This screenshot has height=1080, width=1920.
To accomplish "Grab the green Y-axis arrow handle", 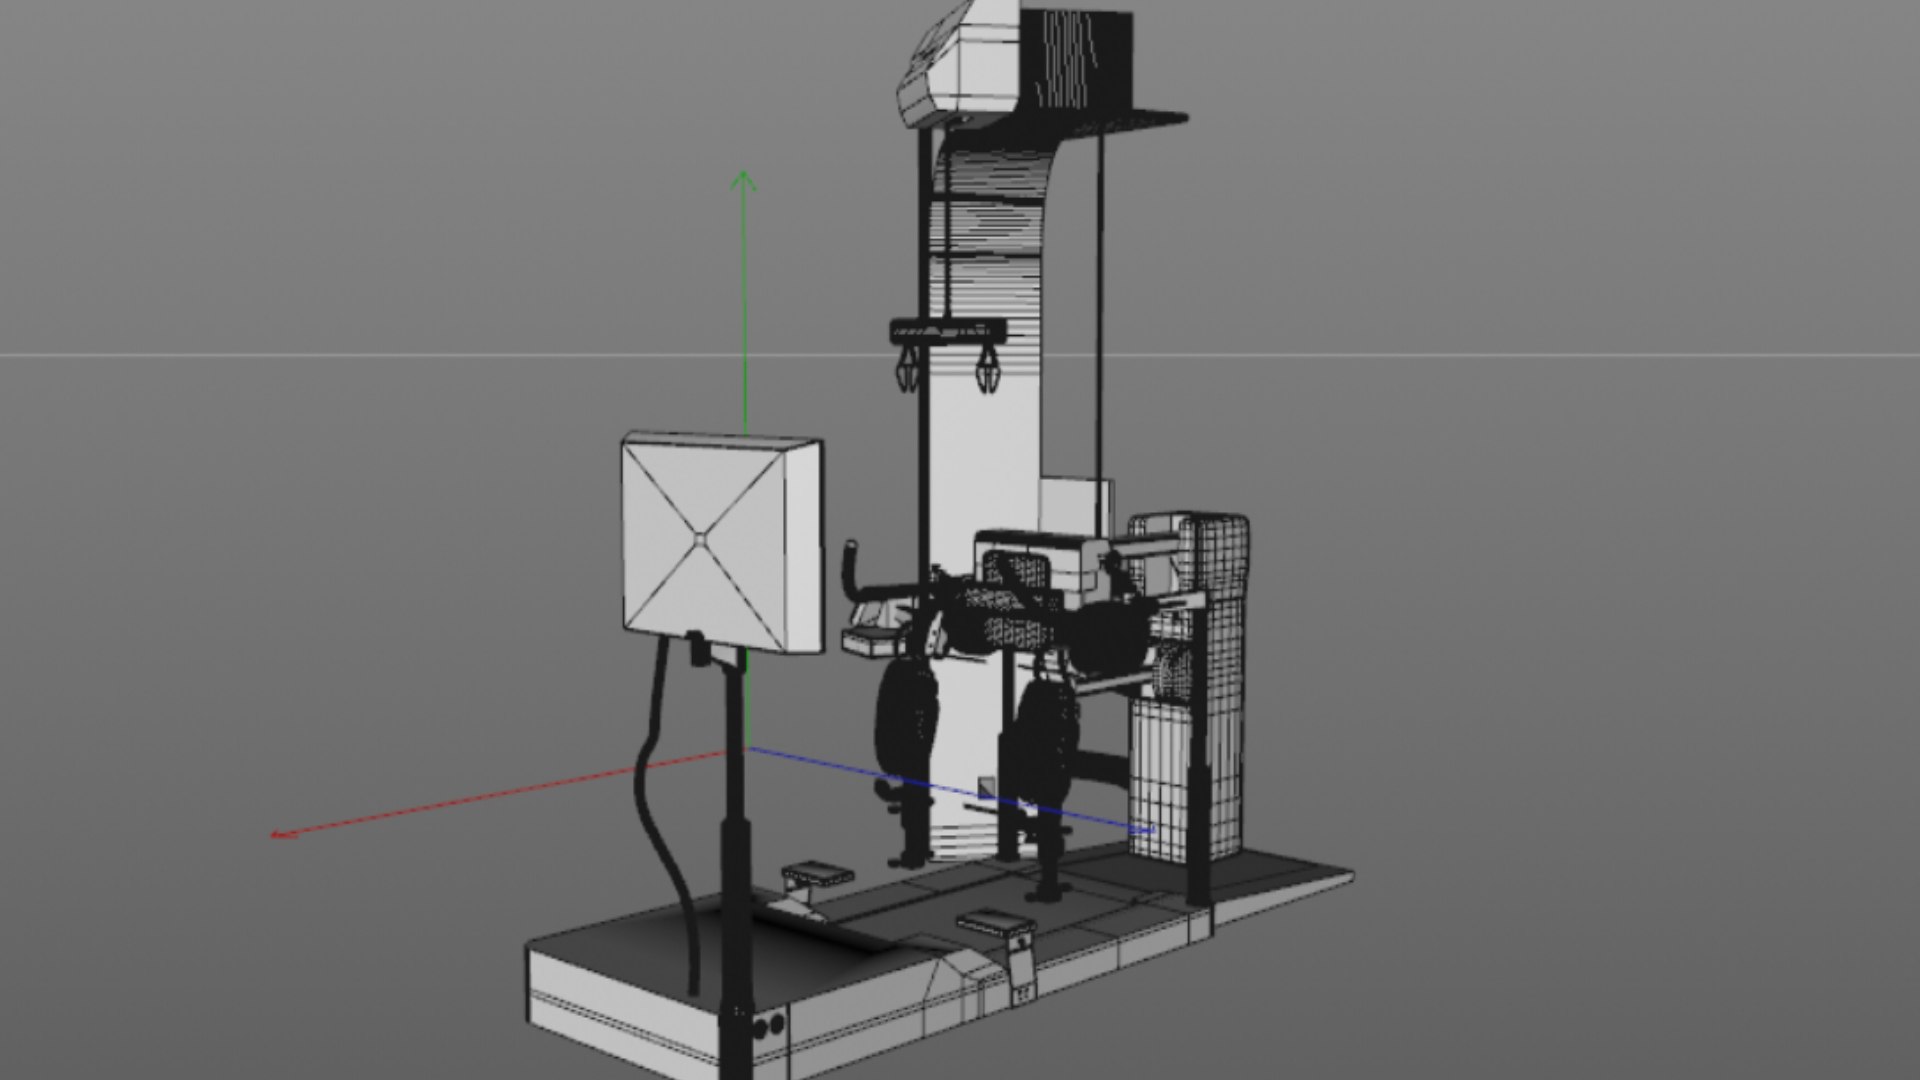I will 743,180.
